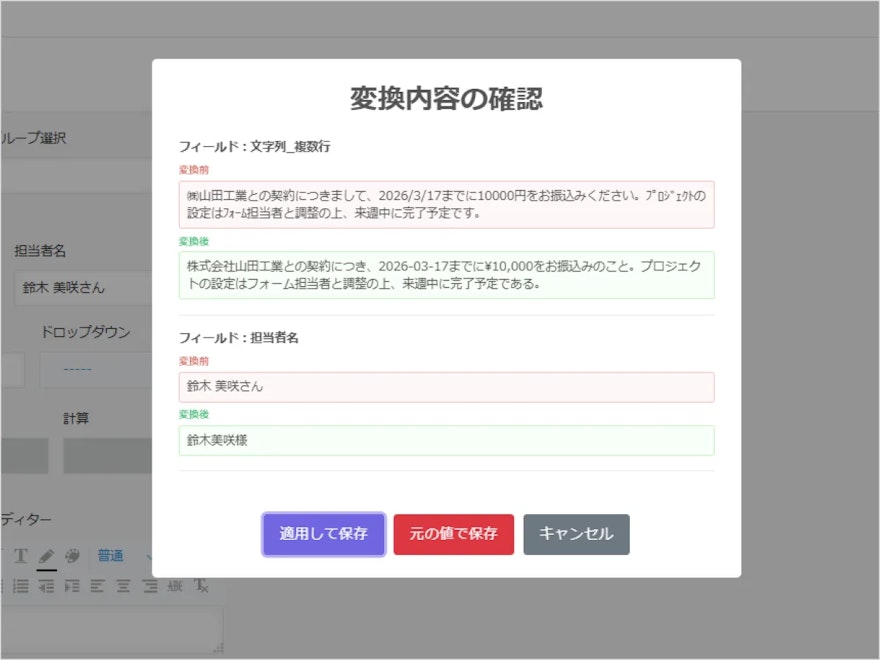Click the outdent icon in the editor toolbar
Image resolution: width=880 pixels, height=660 pixels.
click(x=46, y=586)
